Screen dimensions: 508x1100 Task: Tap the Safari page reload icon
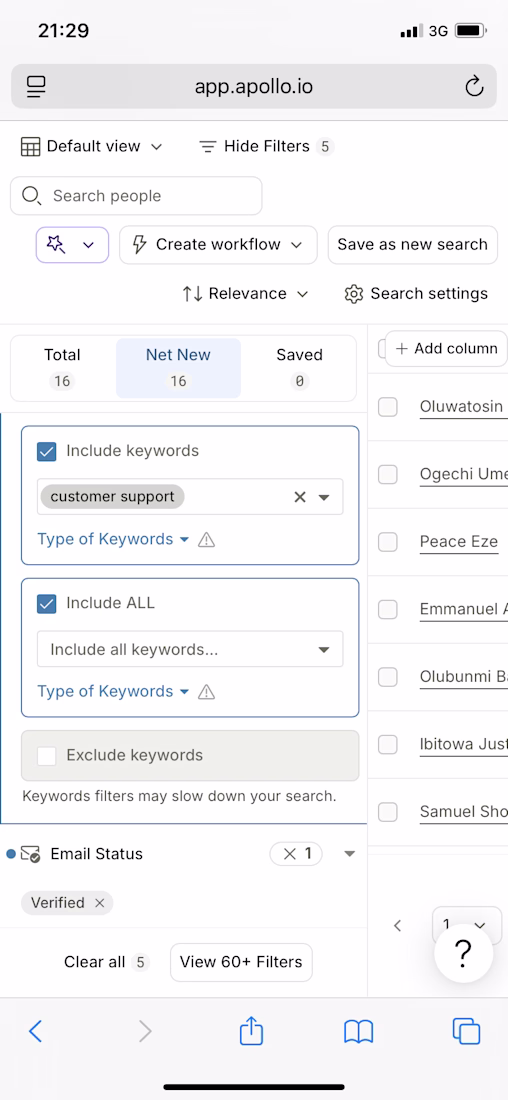pos(474,87)
